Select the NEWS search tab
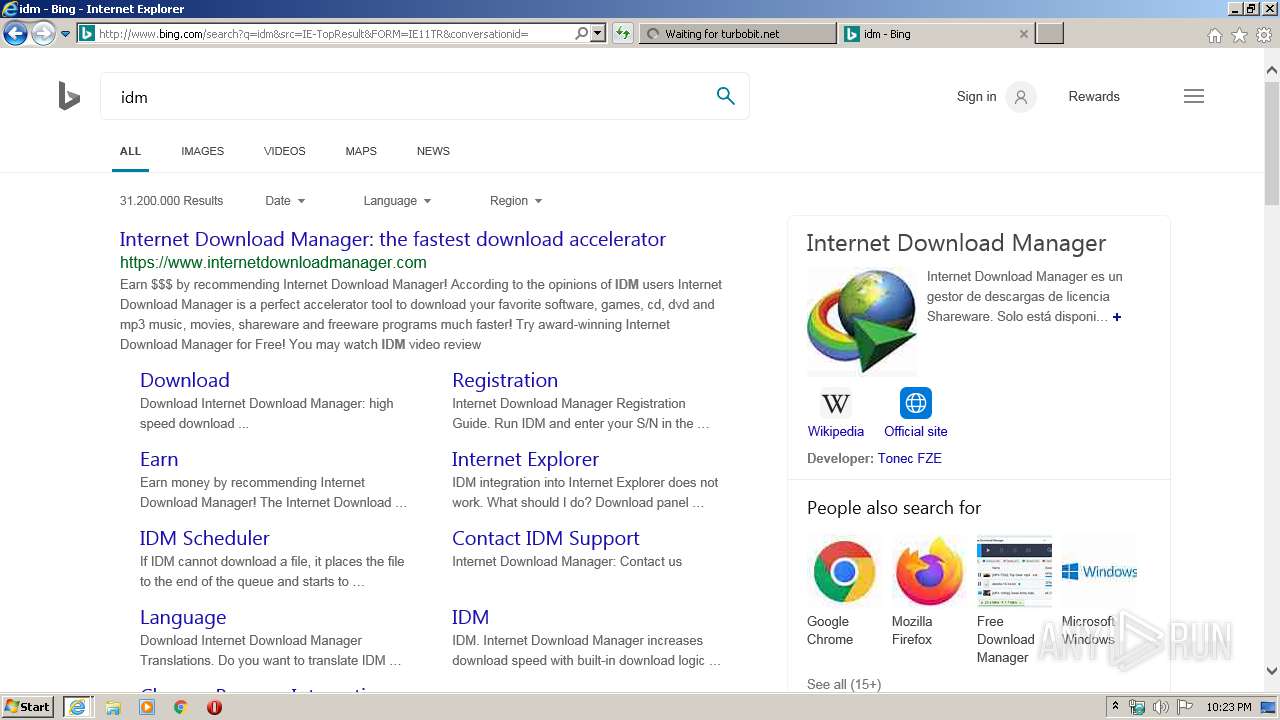 tap(433, 151)
